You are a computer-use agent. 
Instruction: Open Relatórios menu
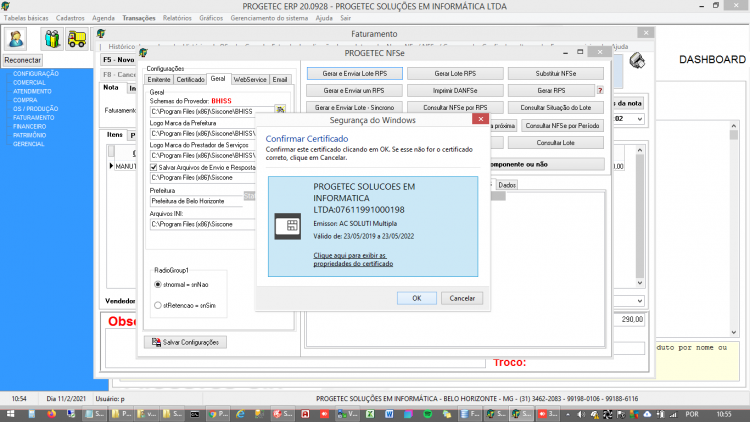pos(177,18)
